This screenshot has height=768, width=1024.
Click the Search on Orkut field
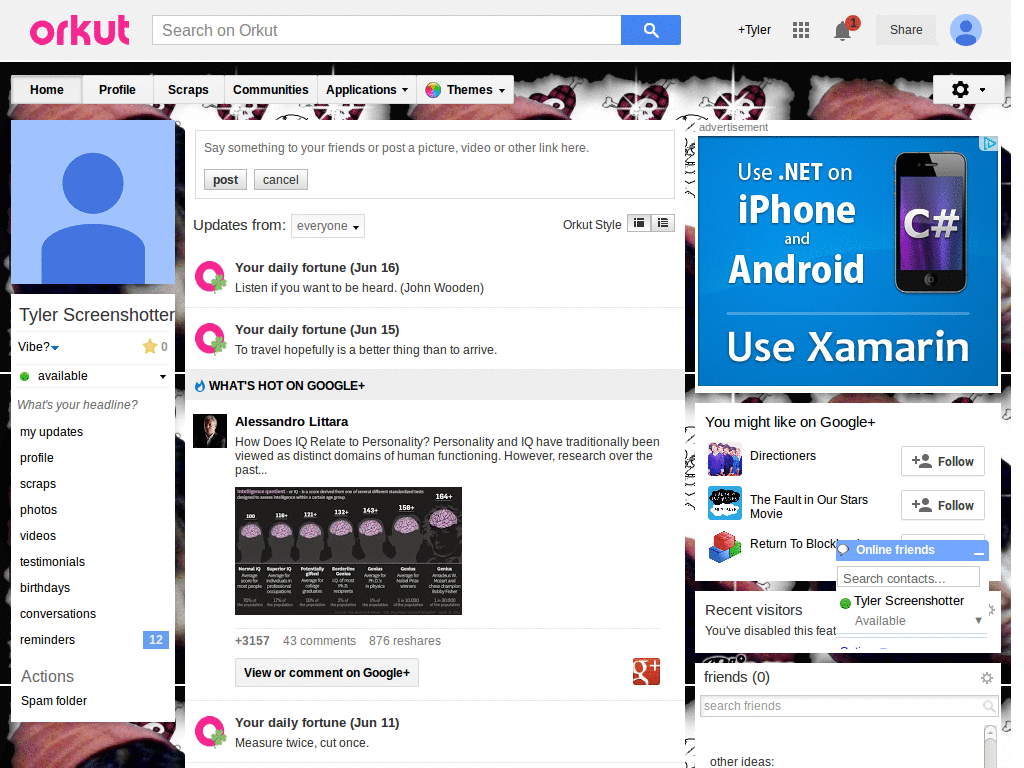[x=387, y=30]
